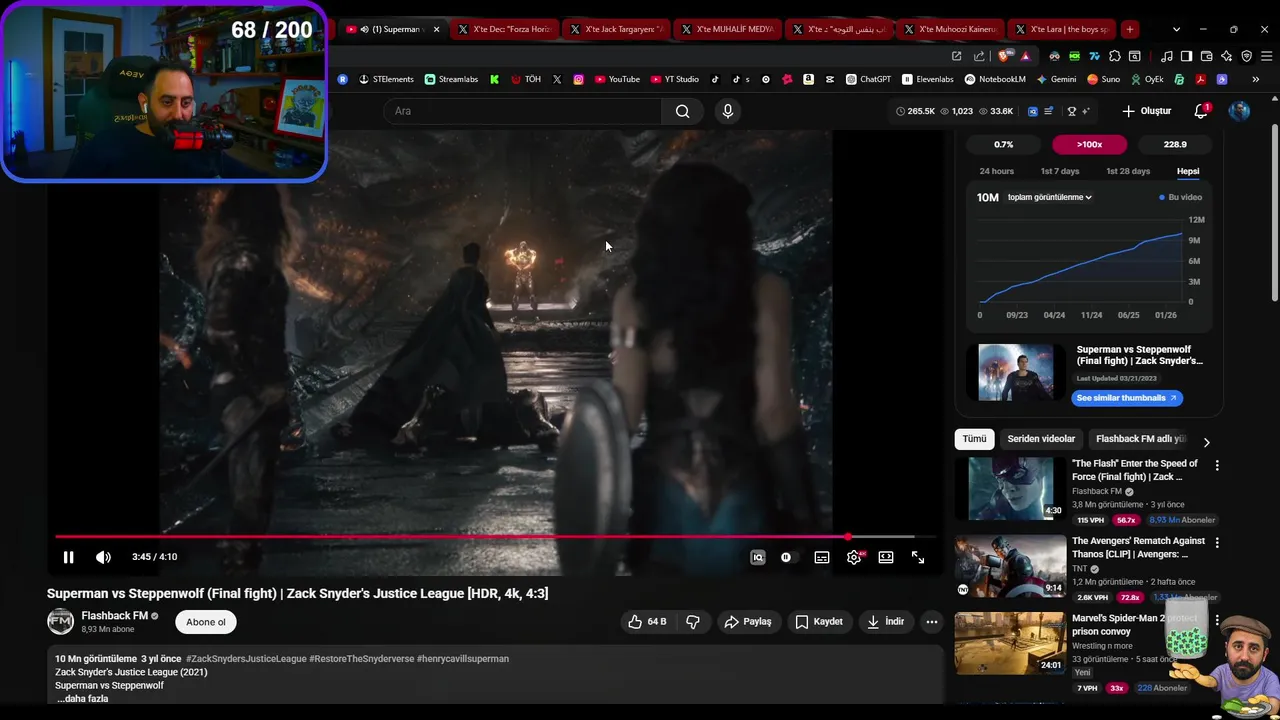1280x720 pixels.
Task: Select the Seriden videolar chip
Action: click(1041, 439)
